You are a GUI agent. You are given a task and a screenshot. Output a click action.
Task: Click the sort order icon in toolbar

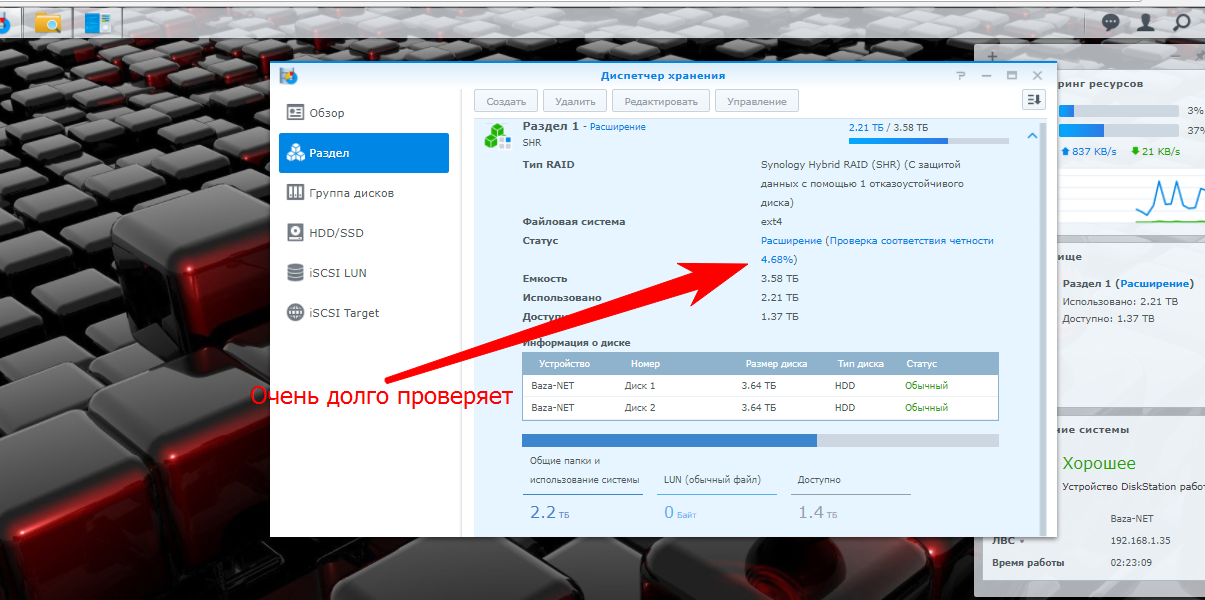point(1033,100)
